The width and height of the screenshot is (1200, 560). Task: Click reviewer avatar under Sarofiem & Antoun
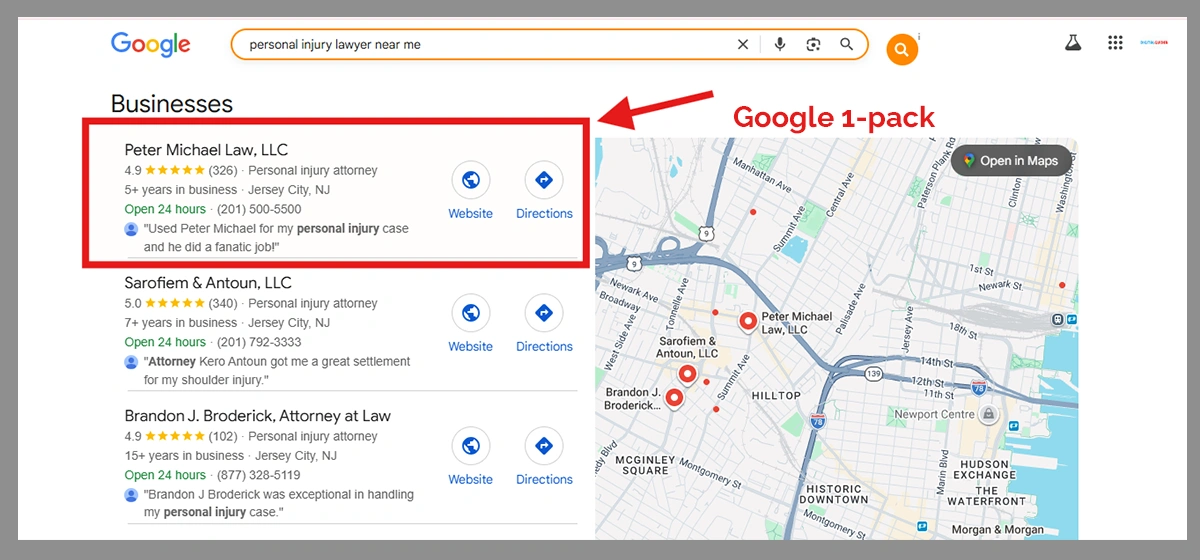point(131,362)
